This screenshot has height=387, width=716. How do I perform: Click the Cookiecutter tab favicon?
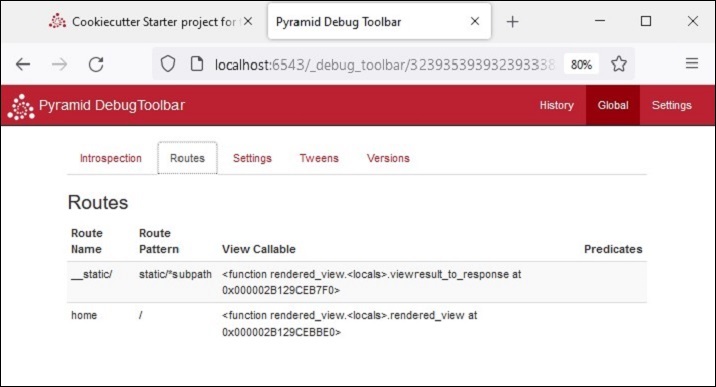pyautogui.click(x=58, y=21)
